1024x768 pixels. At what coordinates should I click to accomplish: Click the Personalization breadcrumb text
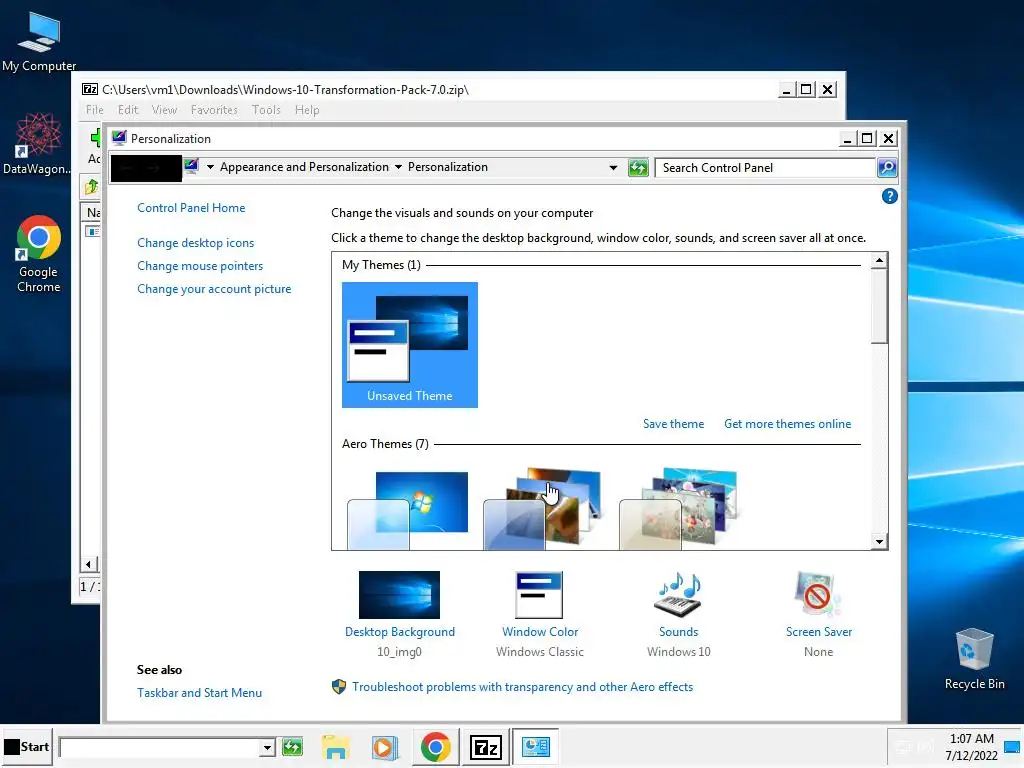447,167
